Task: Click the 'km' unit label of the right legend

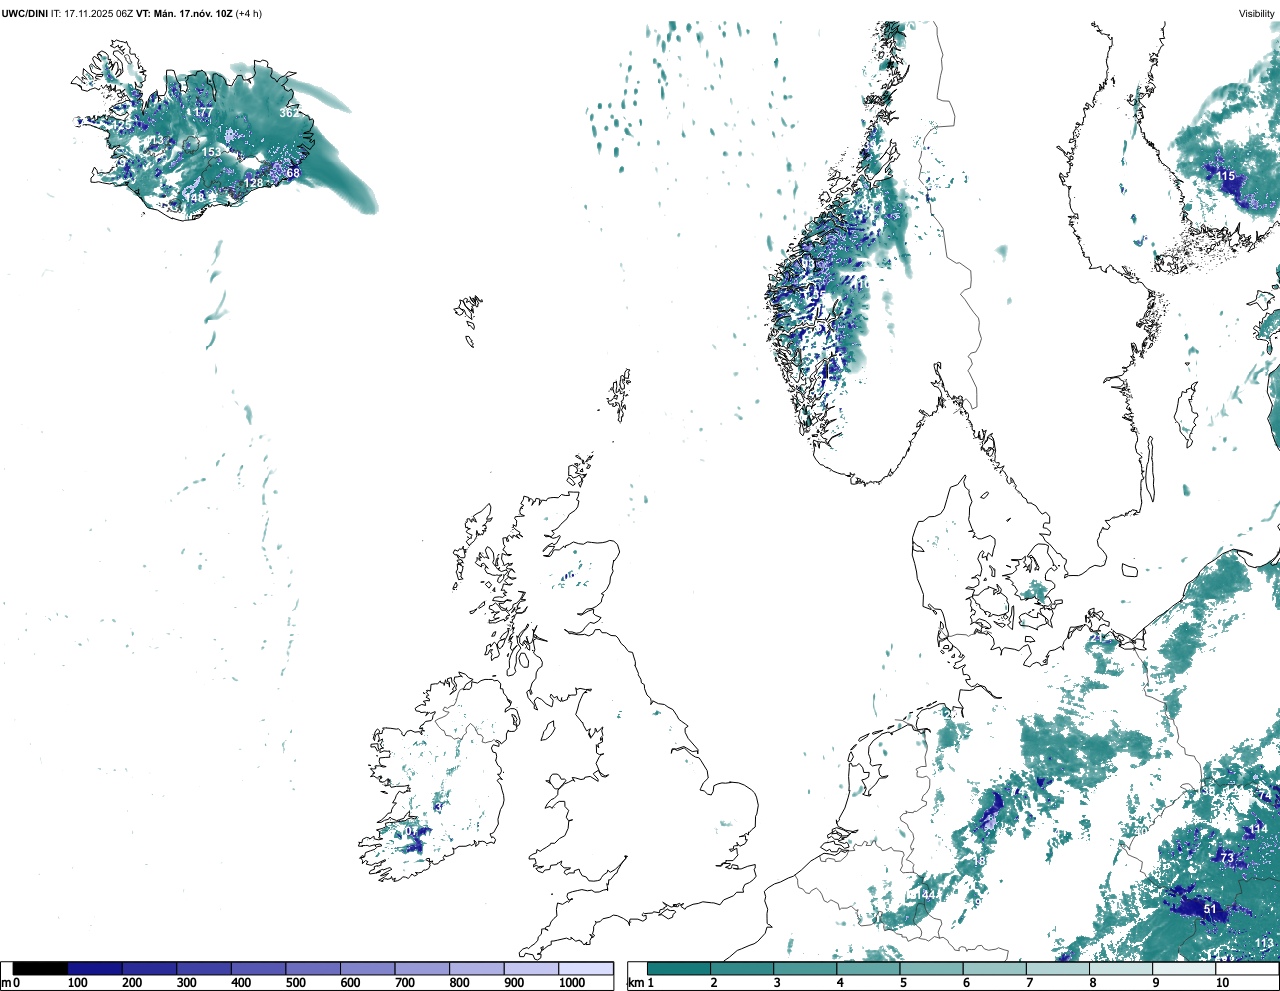Action: point(635,983)
